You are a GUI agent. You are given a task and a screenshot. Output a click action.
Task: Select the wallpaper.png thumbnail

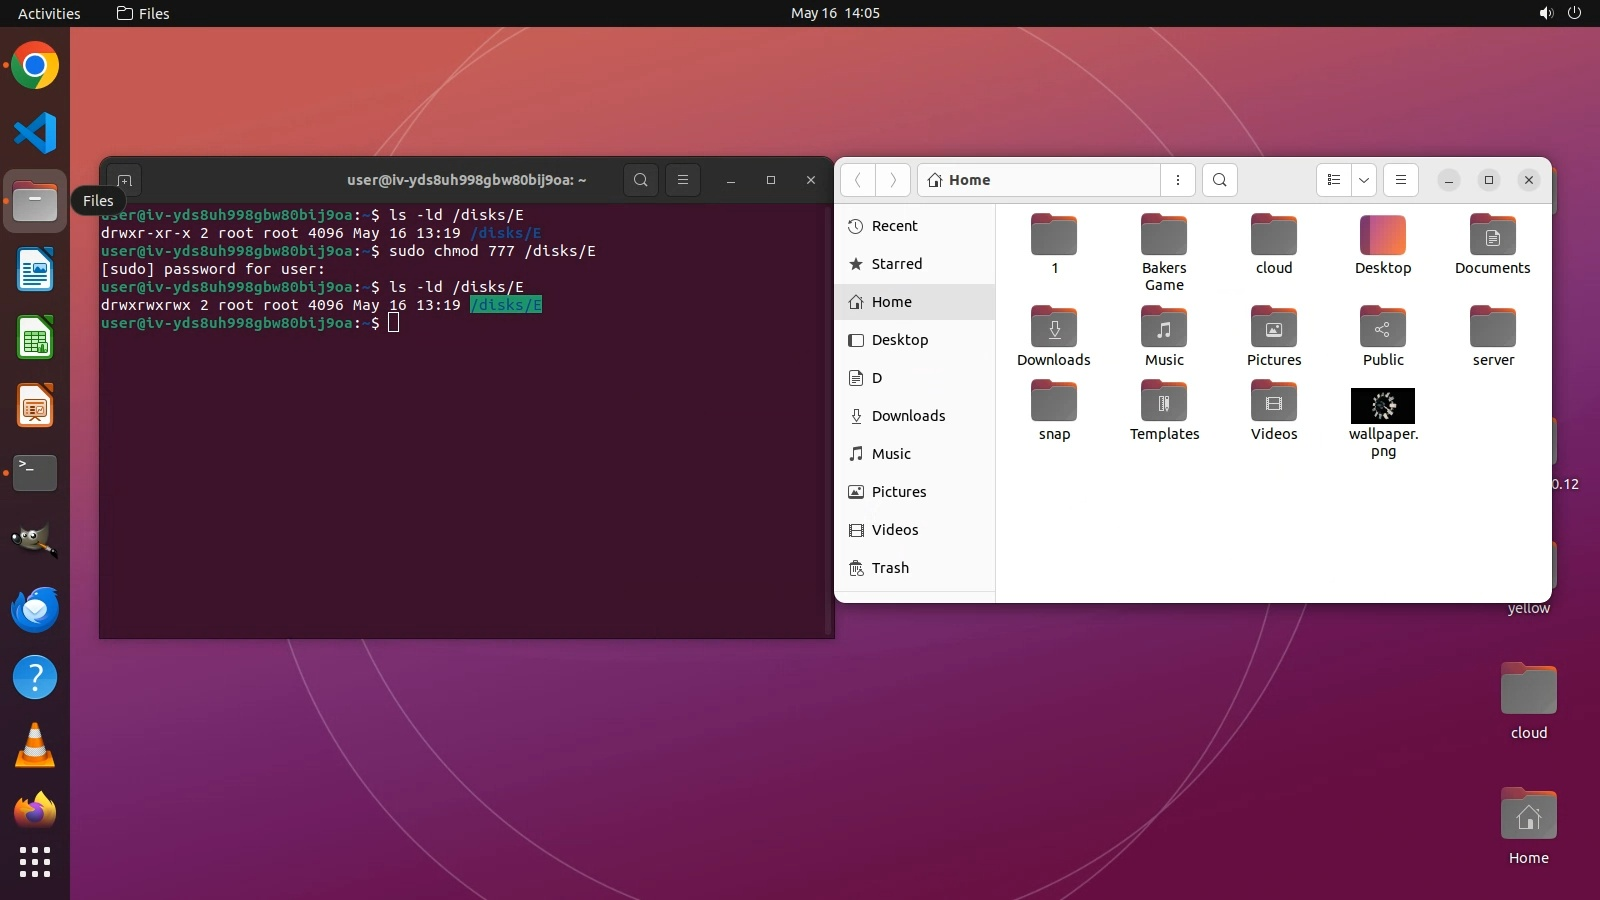point(1383,406)
